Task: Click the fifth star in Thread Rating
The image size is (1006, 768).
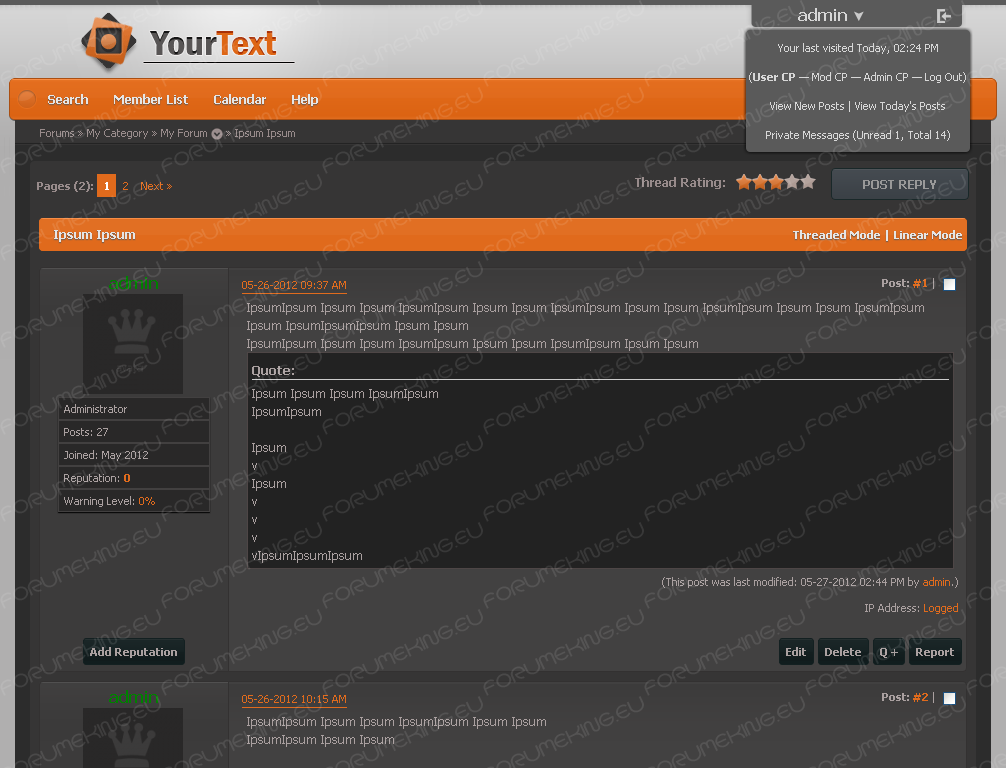Action: tap(808, 182)
